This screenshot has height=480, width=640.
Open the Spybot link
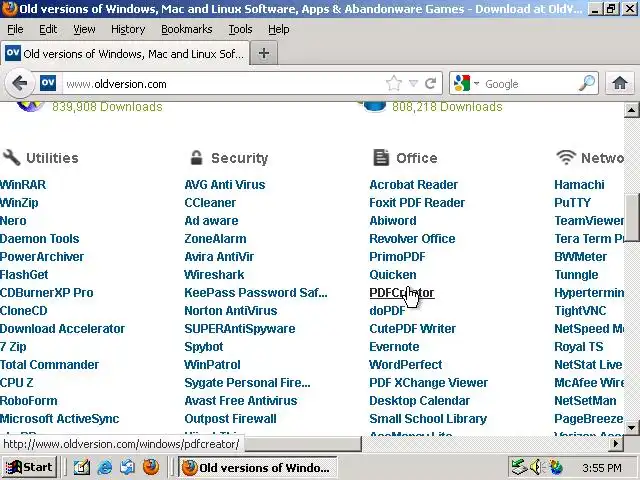click(x=204, y=347)
